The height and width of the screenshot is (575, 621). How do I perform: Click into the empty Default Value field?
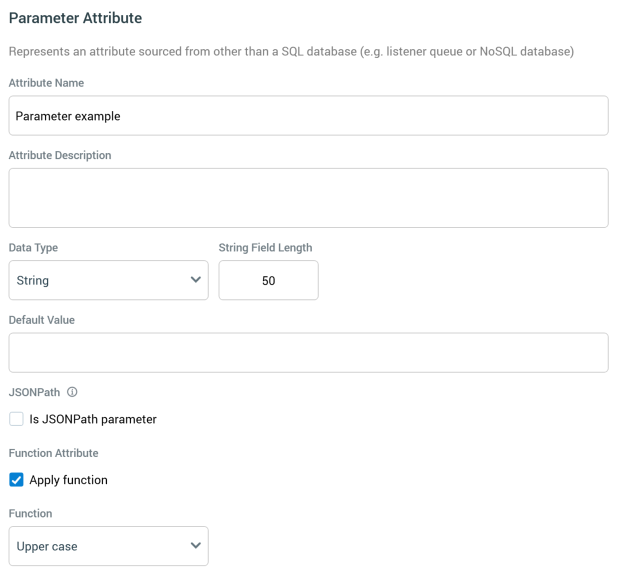308,353
